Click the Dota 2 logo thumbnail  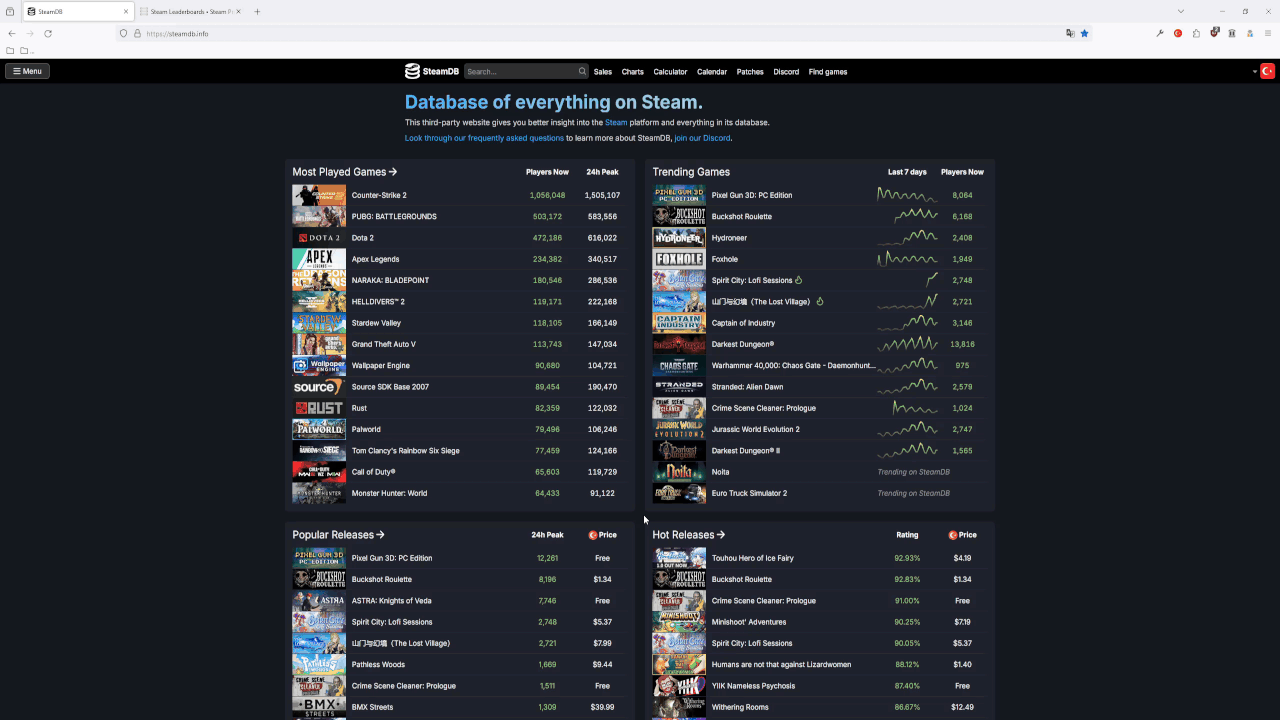[319, 238]
